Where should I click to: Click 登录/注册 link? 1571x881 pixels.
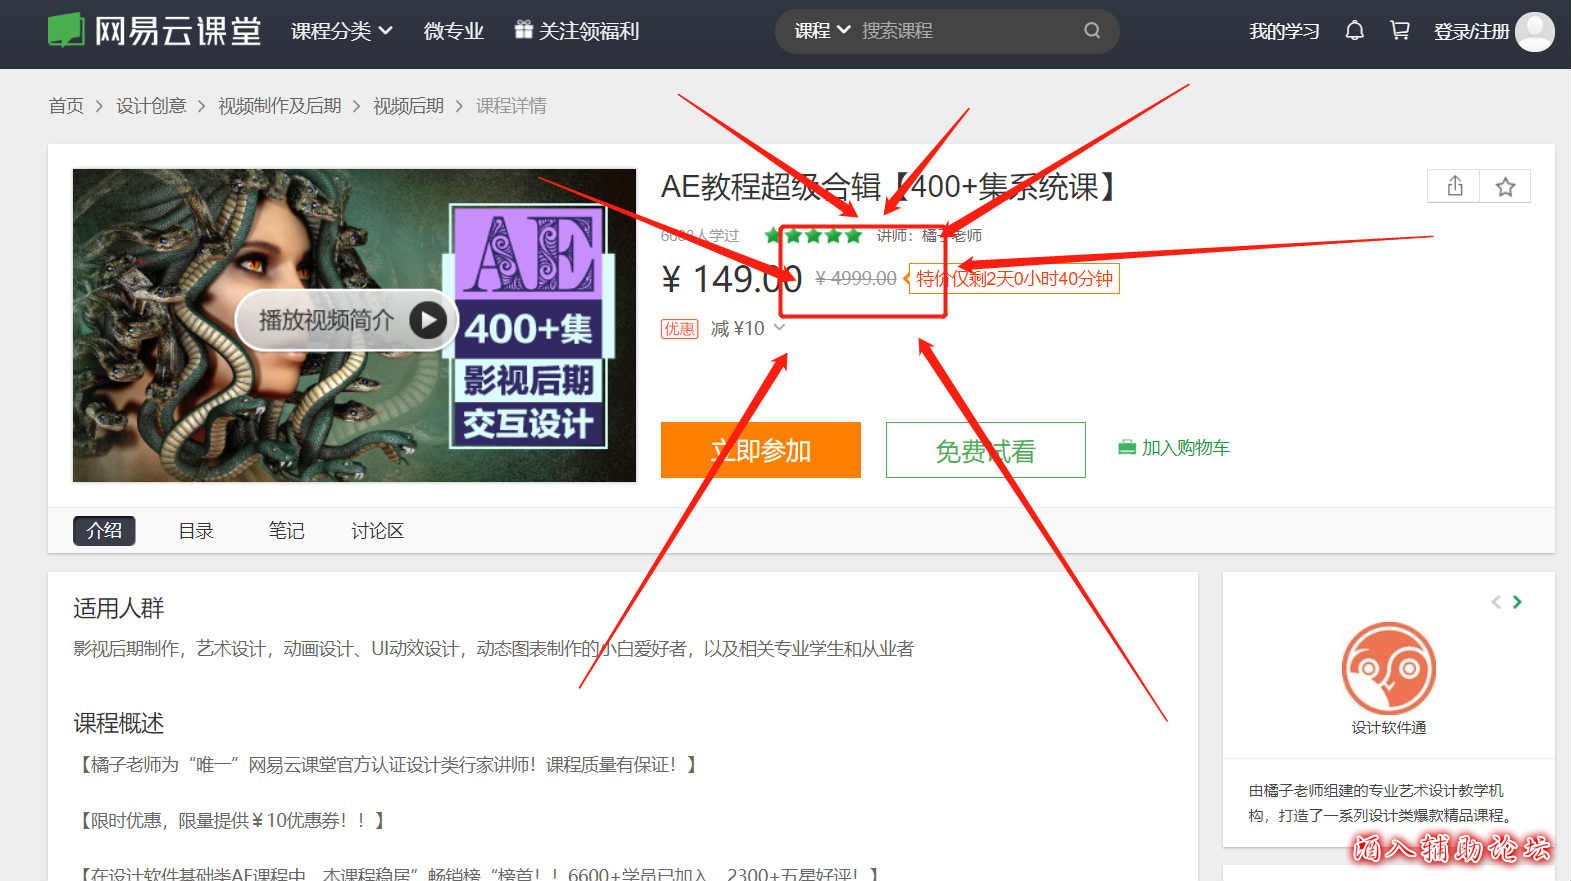click(x=1471, y=31)
